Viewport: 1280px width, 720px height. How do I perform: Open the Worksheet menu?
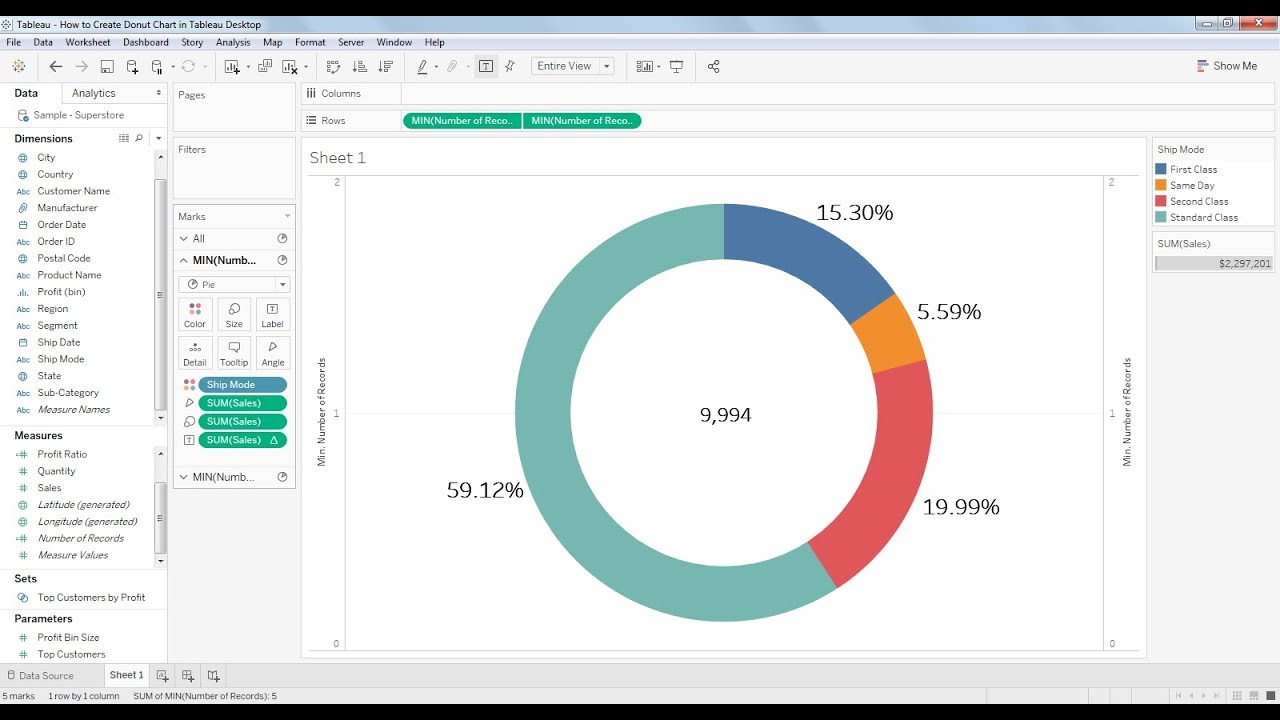(x=88, y=42)
